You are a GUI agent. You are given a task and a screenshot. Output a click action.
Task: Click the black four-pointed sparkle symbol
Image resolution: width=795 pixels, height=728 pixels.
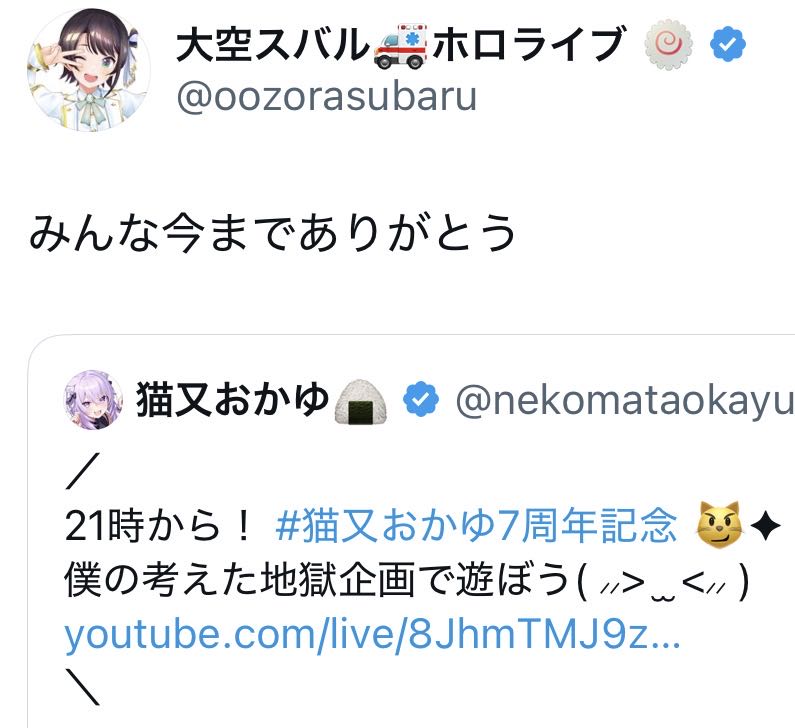pos(765,526)
